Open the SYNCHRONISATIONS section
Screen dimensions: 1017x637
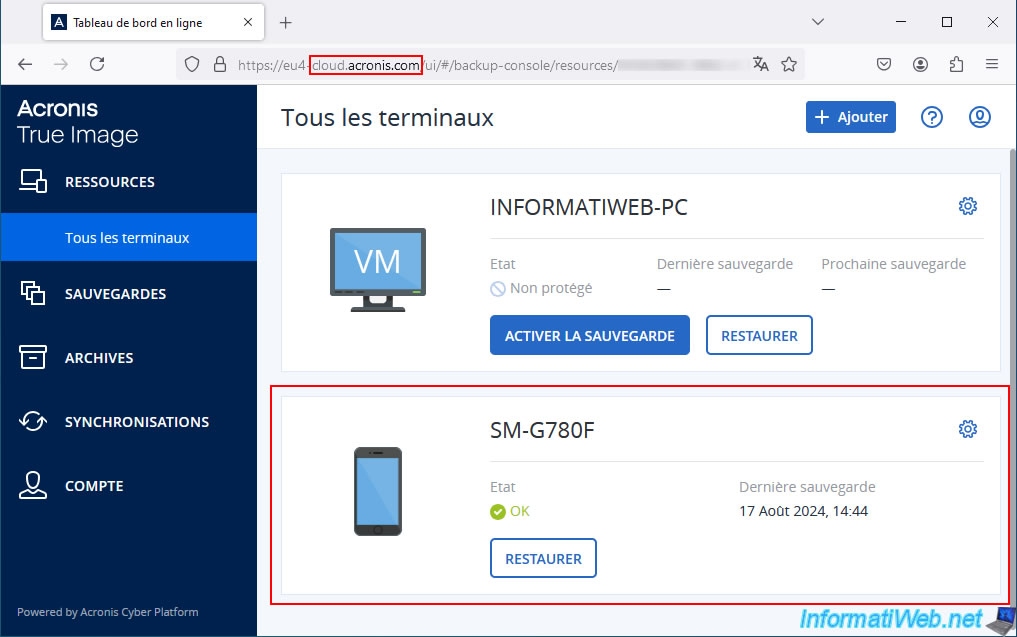(x=128, y=422)
